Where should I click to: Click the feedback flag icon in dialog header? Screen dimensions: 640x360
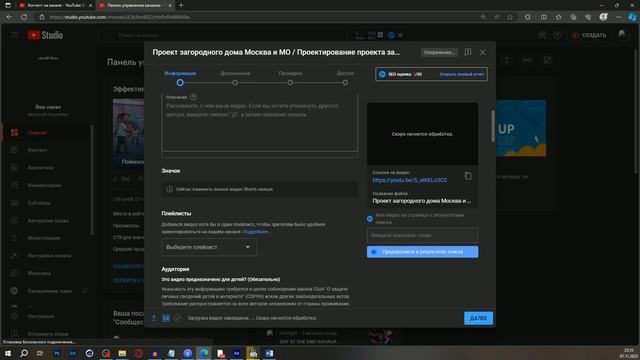tap(468, 52)
